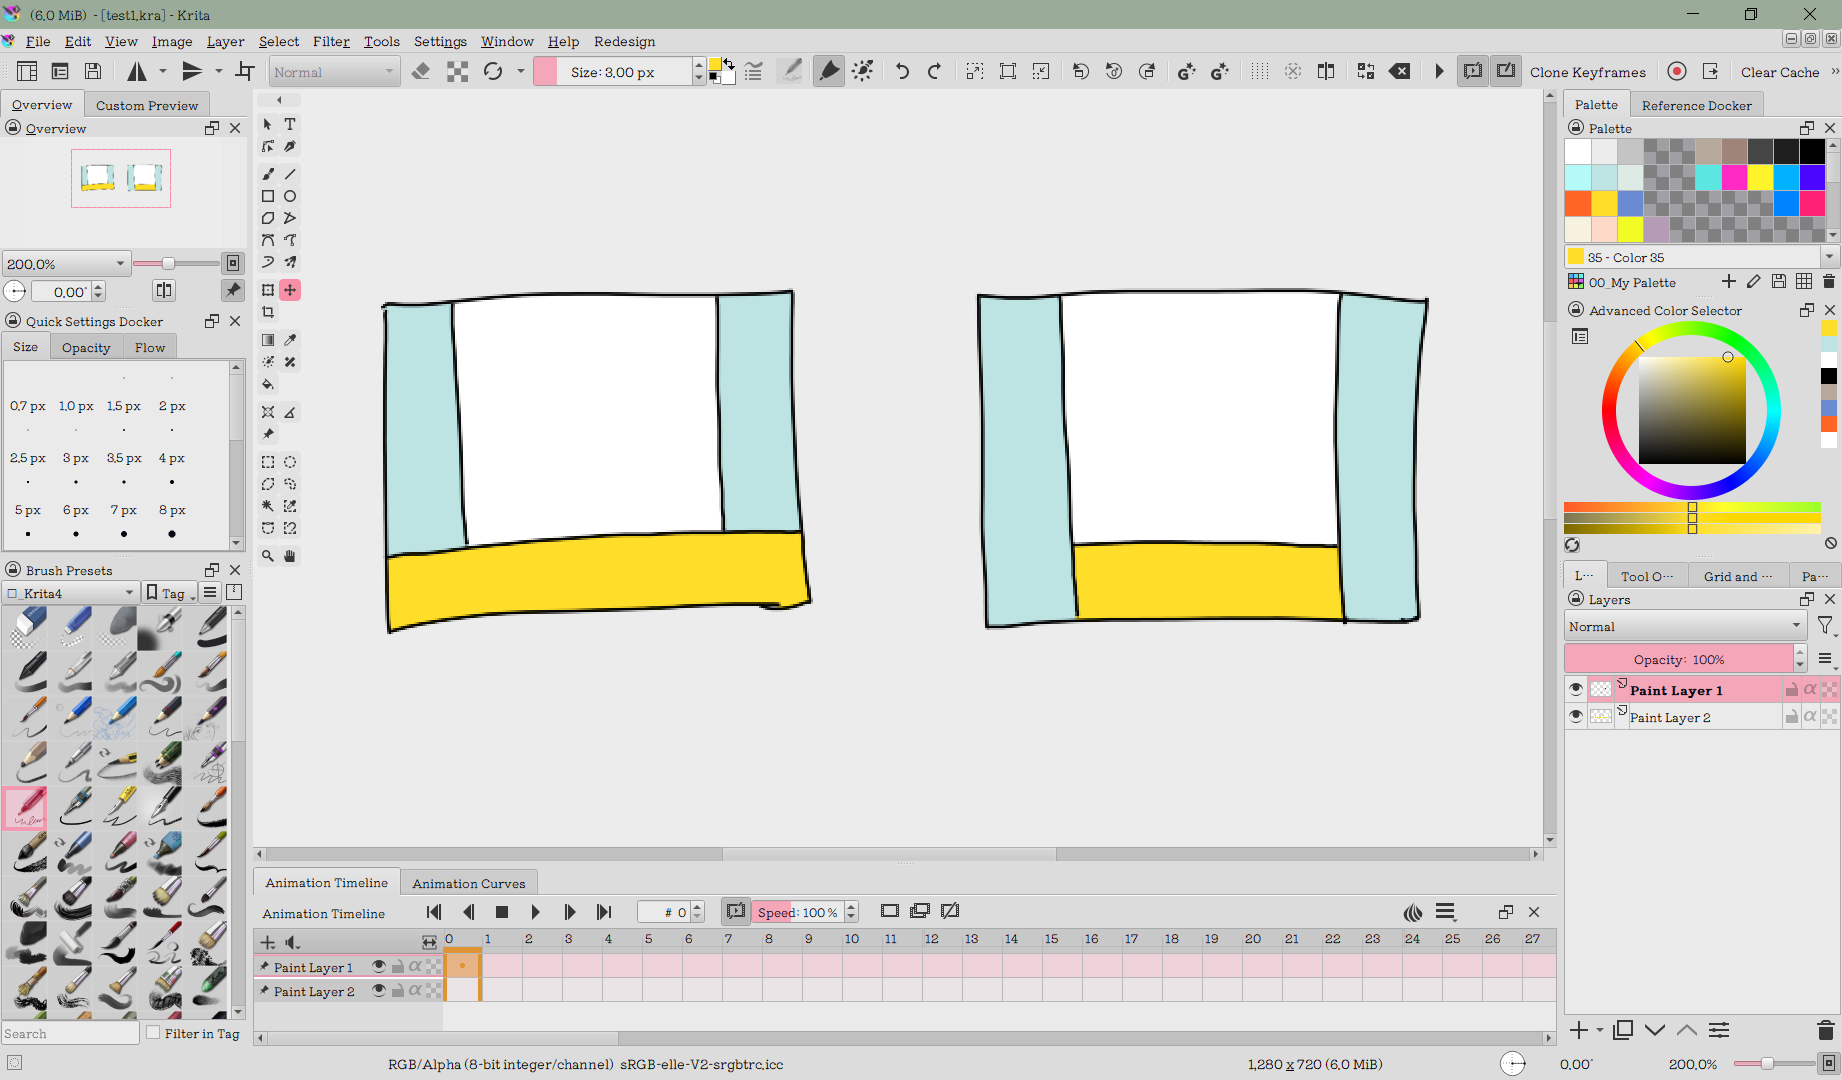Hide Paint Layer 1 in Layers docker
The image size is (1842, 1080).
coord(1576,690)
